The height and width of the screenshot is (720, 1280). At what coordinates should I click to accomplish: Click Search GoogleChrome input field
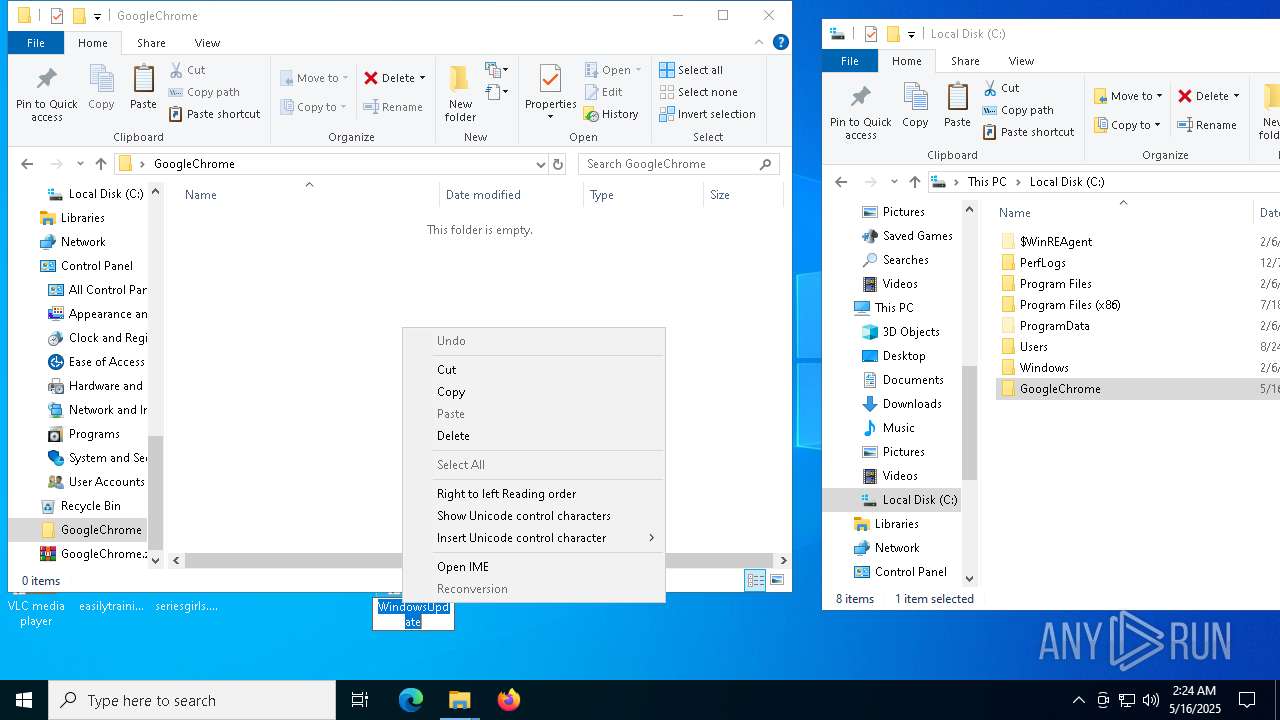[x=678, y=164]
